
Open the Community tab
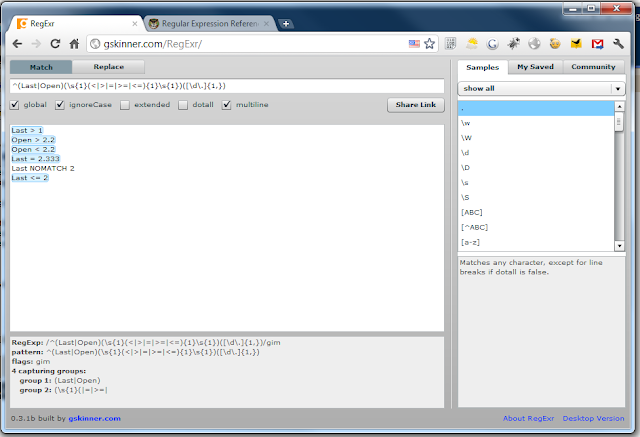(593, 67)
